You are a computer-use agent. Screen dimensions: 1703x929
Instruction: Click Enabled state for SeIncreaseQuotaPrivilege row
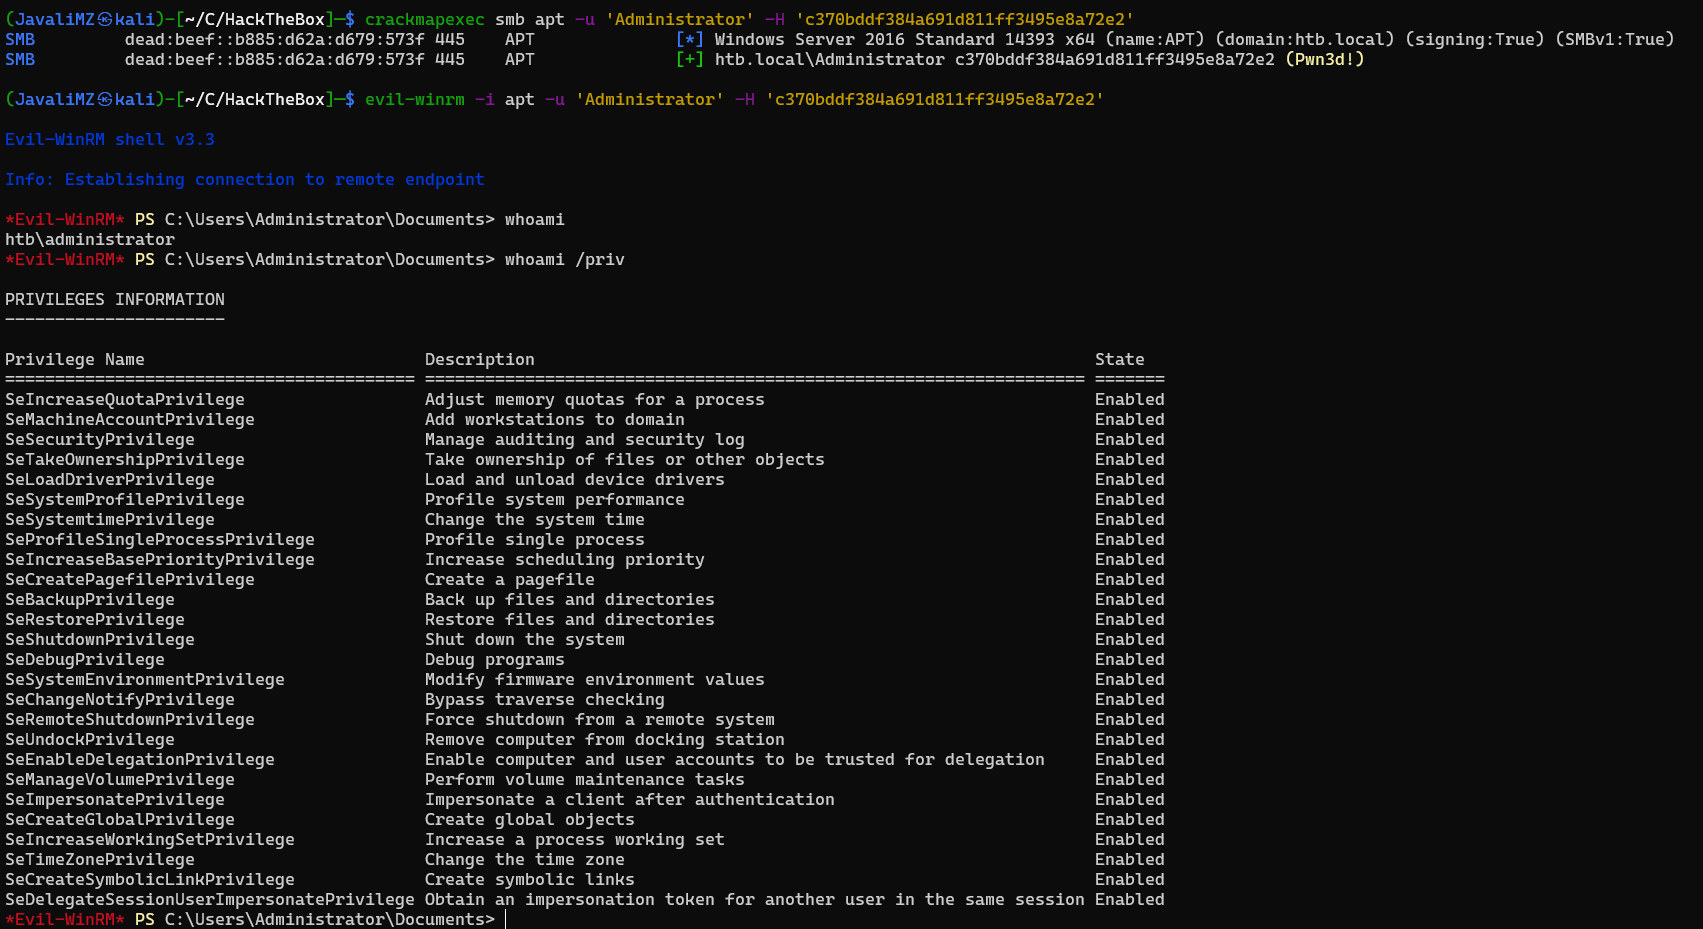pos(1130,399)
